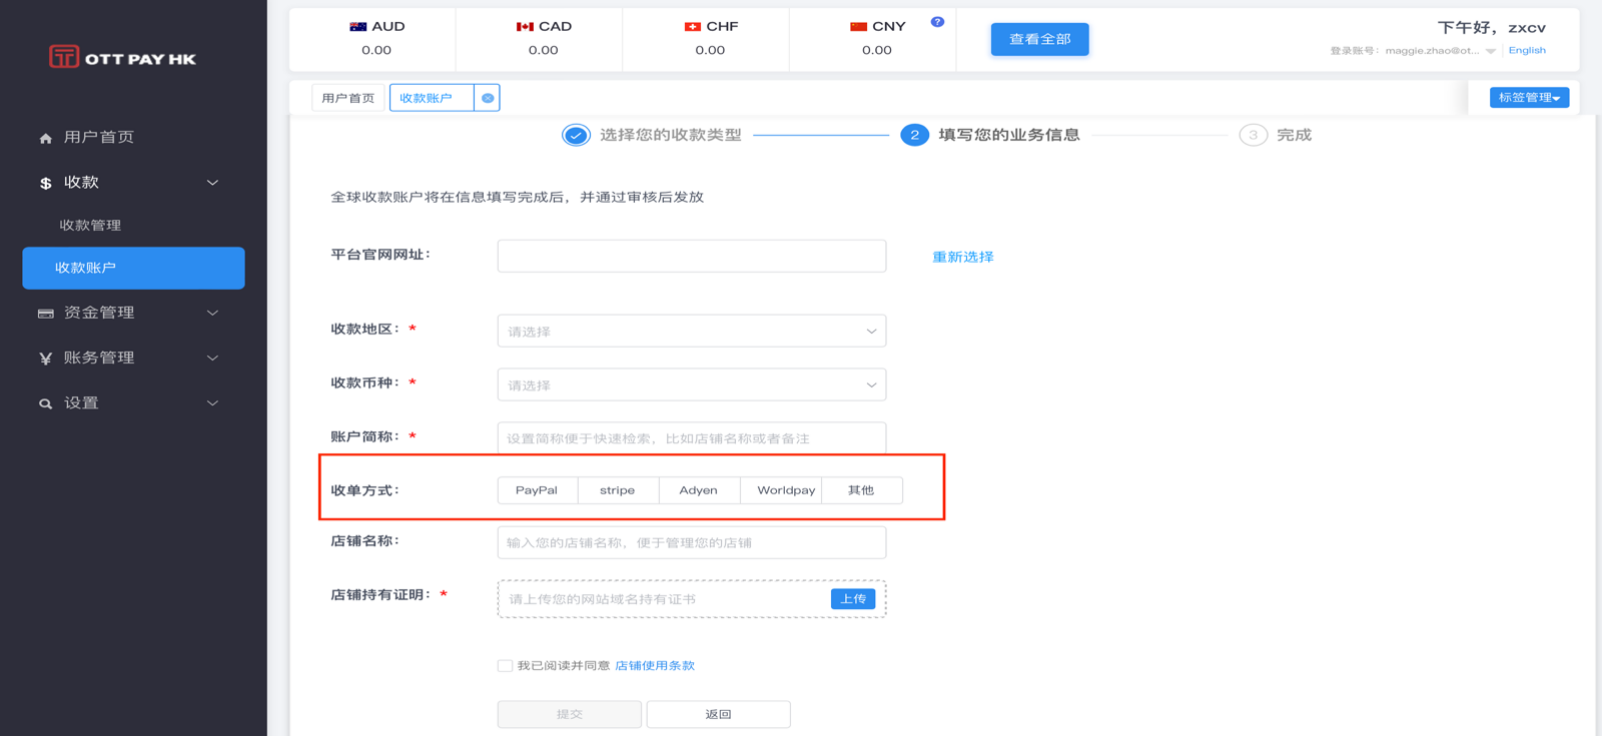Close the 收款账户 tab via its icon
1602x736 pixels.
[x=487, y=98]
